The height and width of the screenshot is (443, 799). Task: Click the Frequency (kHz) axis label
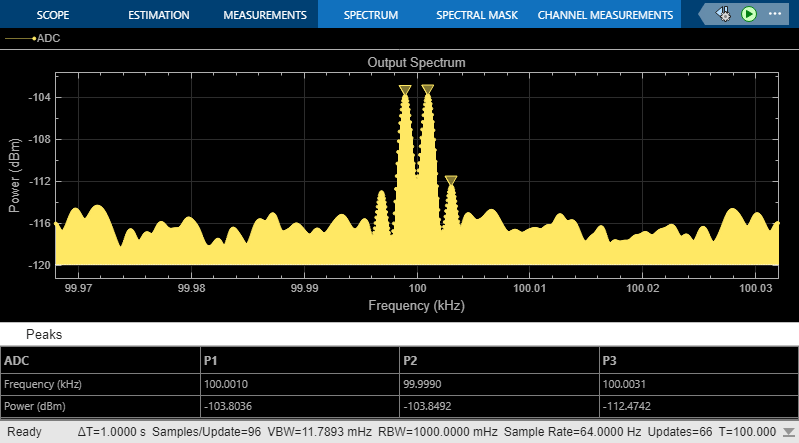416,305
